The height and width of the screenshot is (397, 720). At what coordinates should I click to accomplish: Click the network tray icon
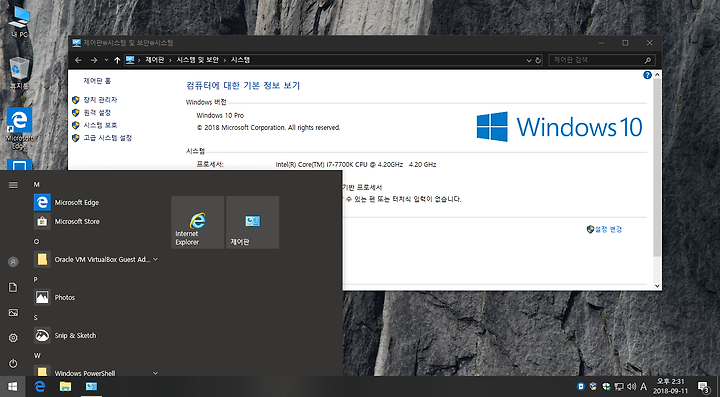point(619,386)
